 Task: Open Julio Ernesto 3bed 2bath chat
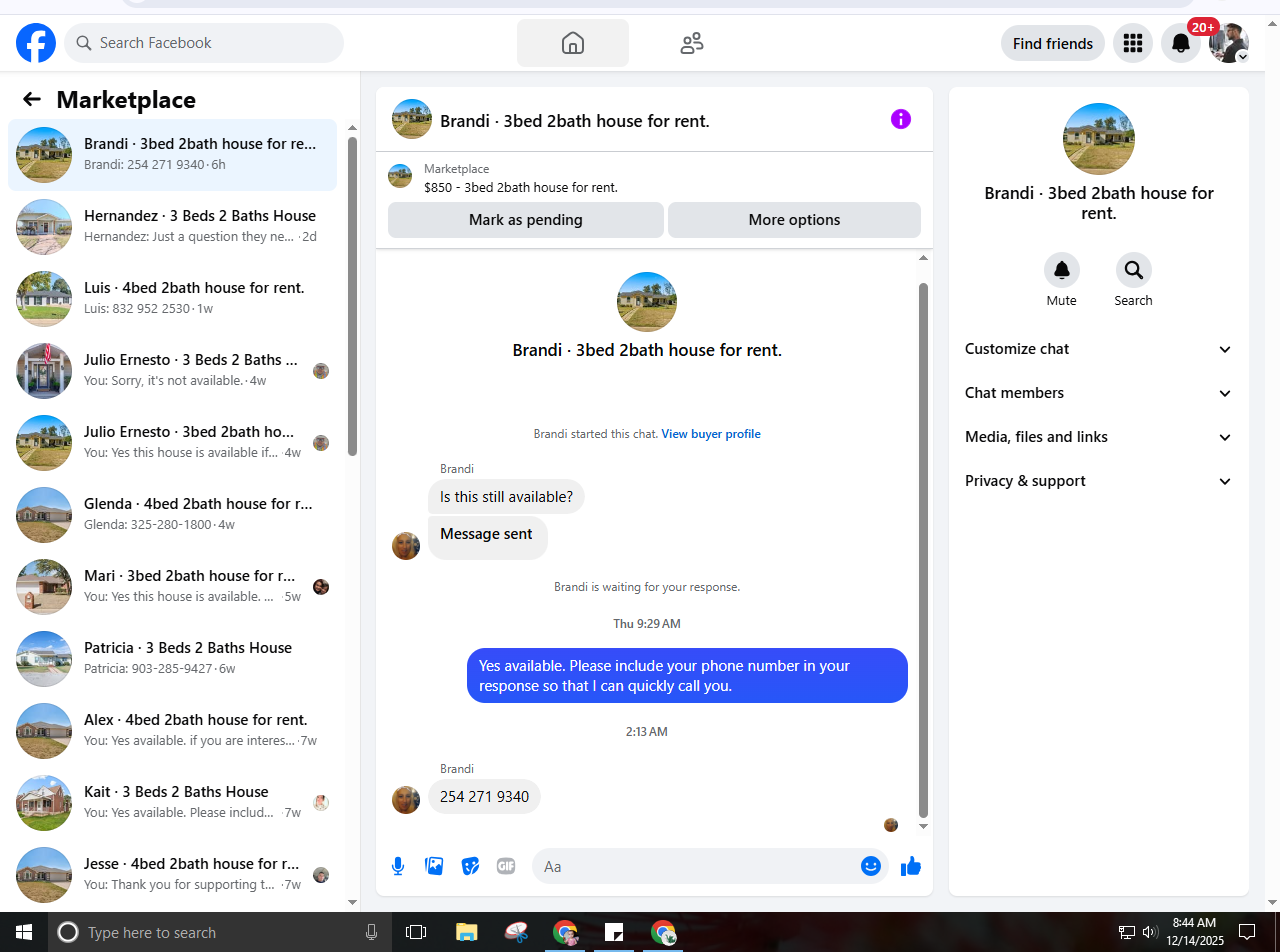coord(172,443)
